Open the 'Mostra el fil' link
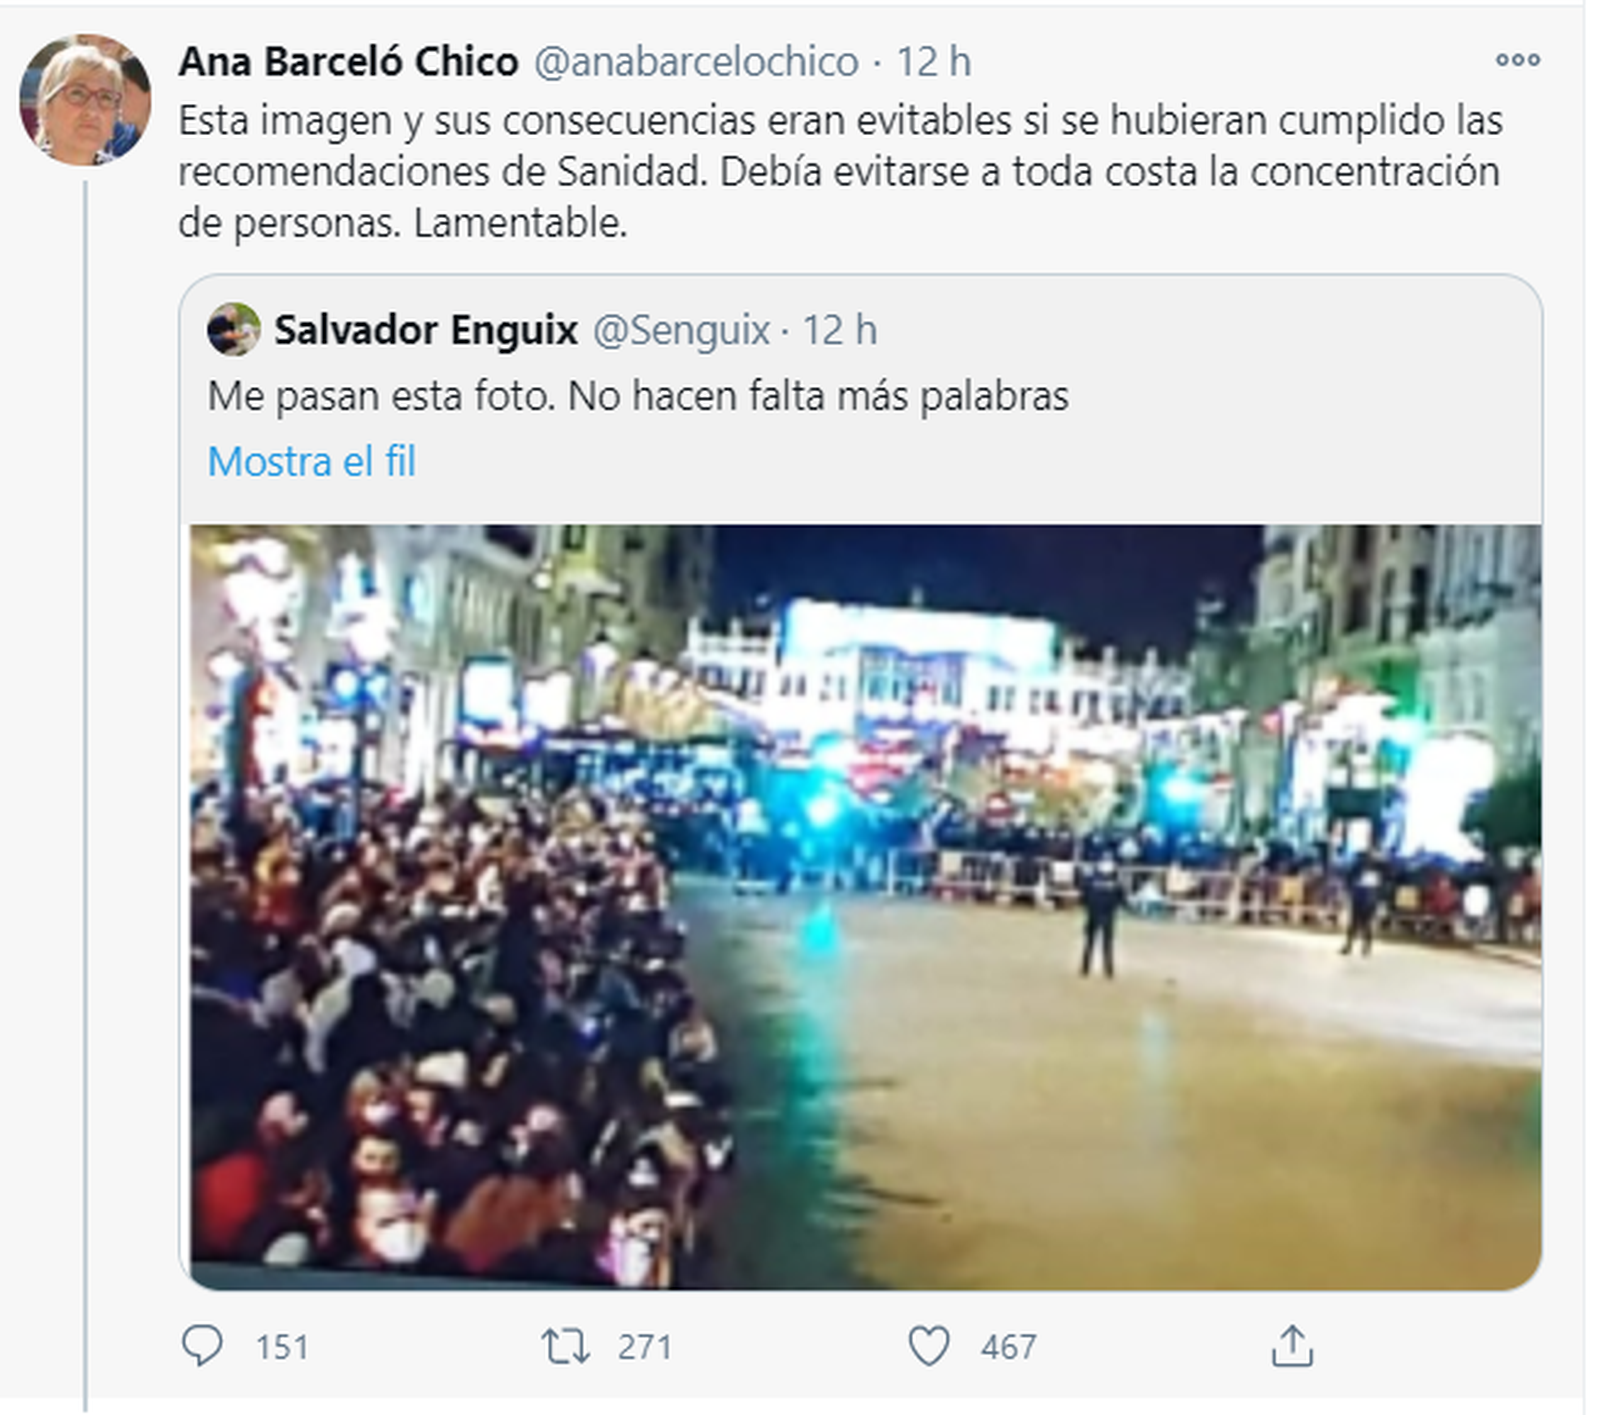Image resolution: width=1600 pixels, height=1415 pixels. coord(311,461)
